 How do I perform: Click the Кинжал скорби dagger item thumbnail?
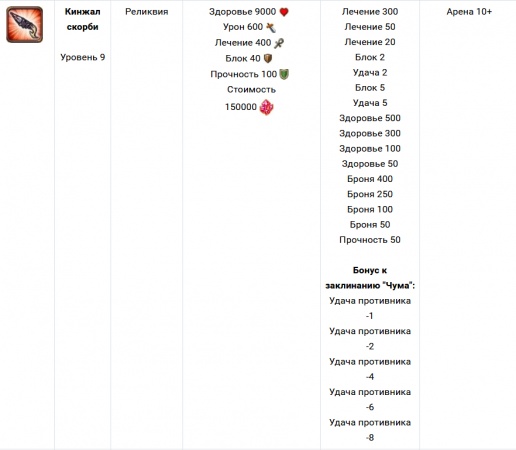coord(24,24)
